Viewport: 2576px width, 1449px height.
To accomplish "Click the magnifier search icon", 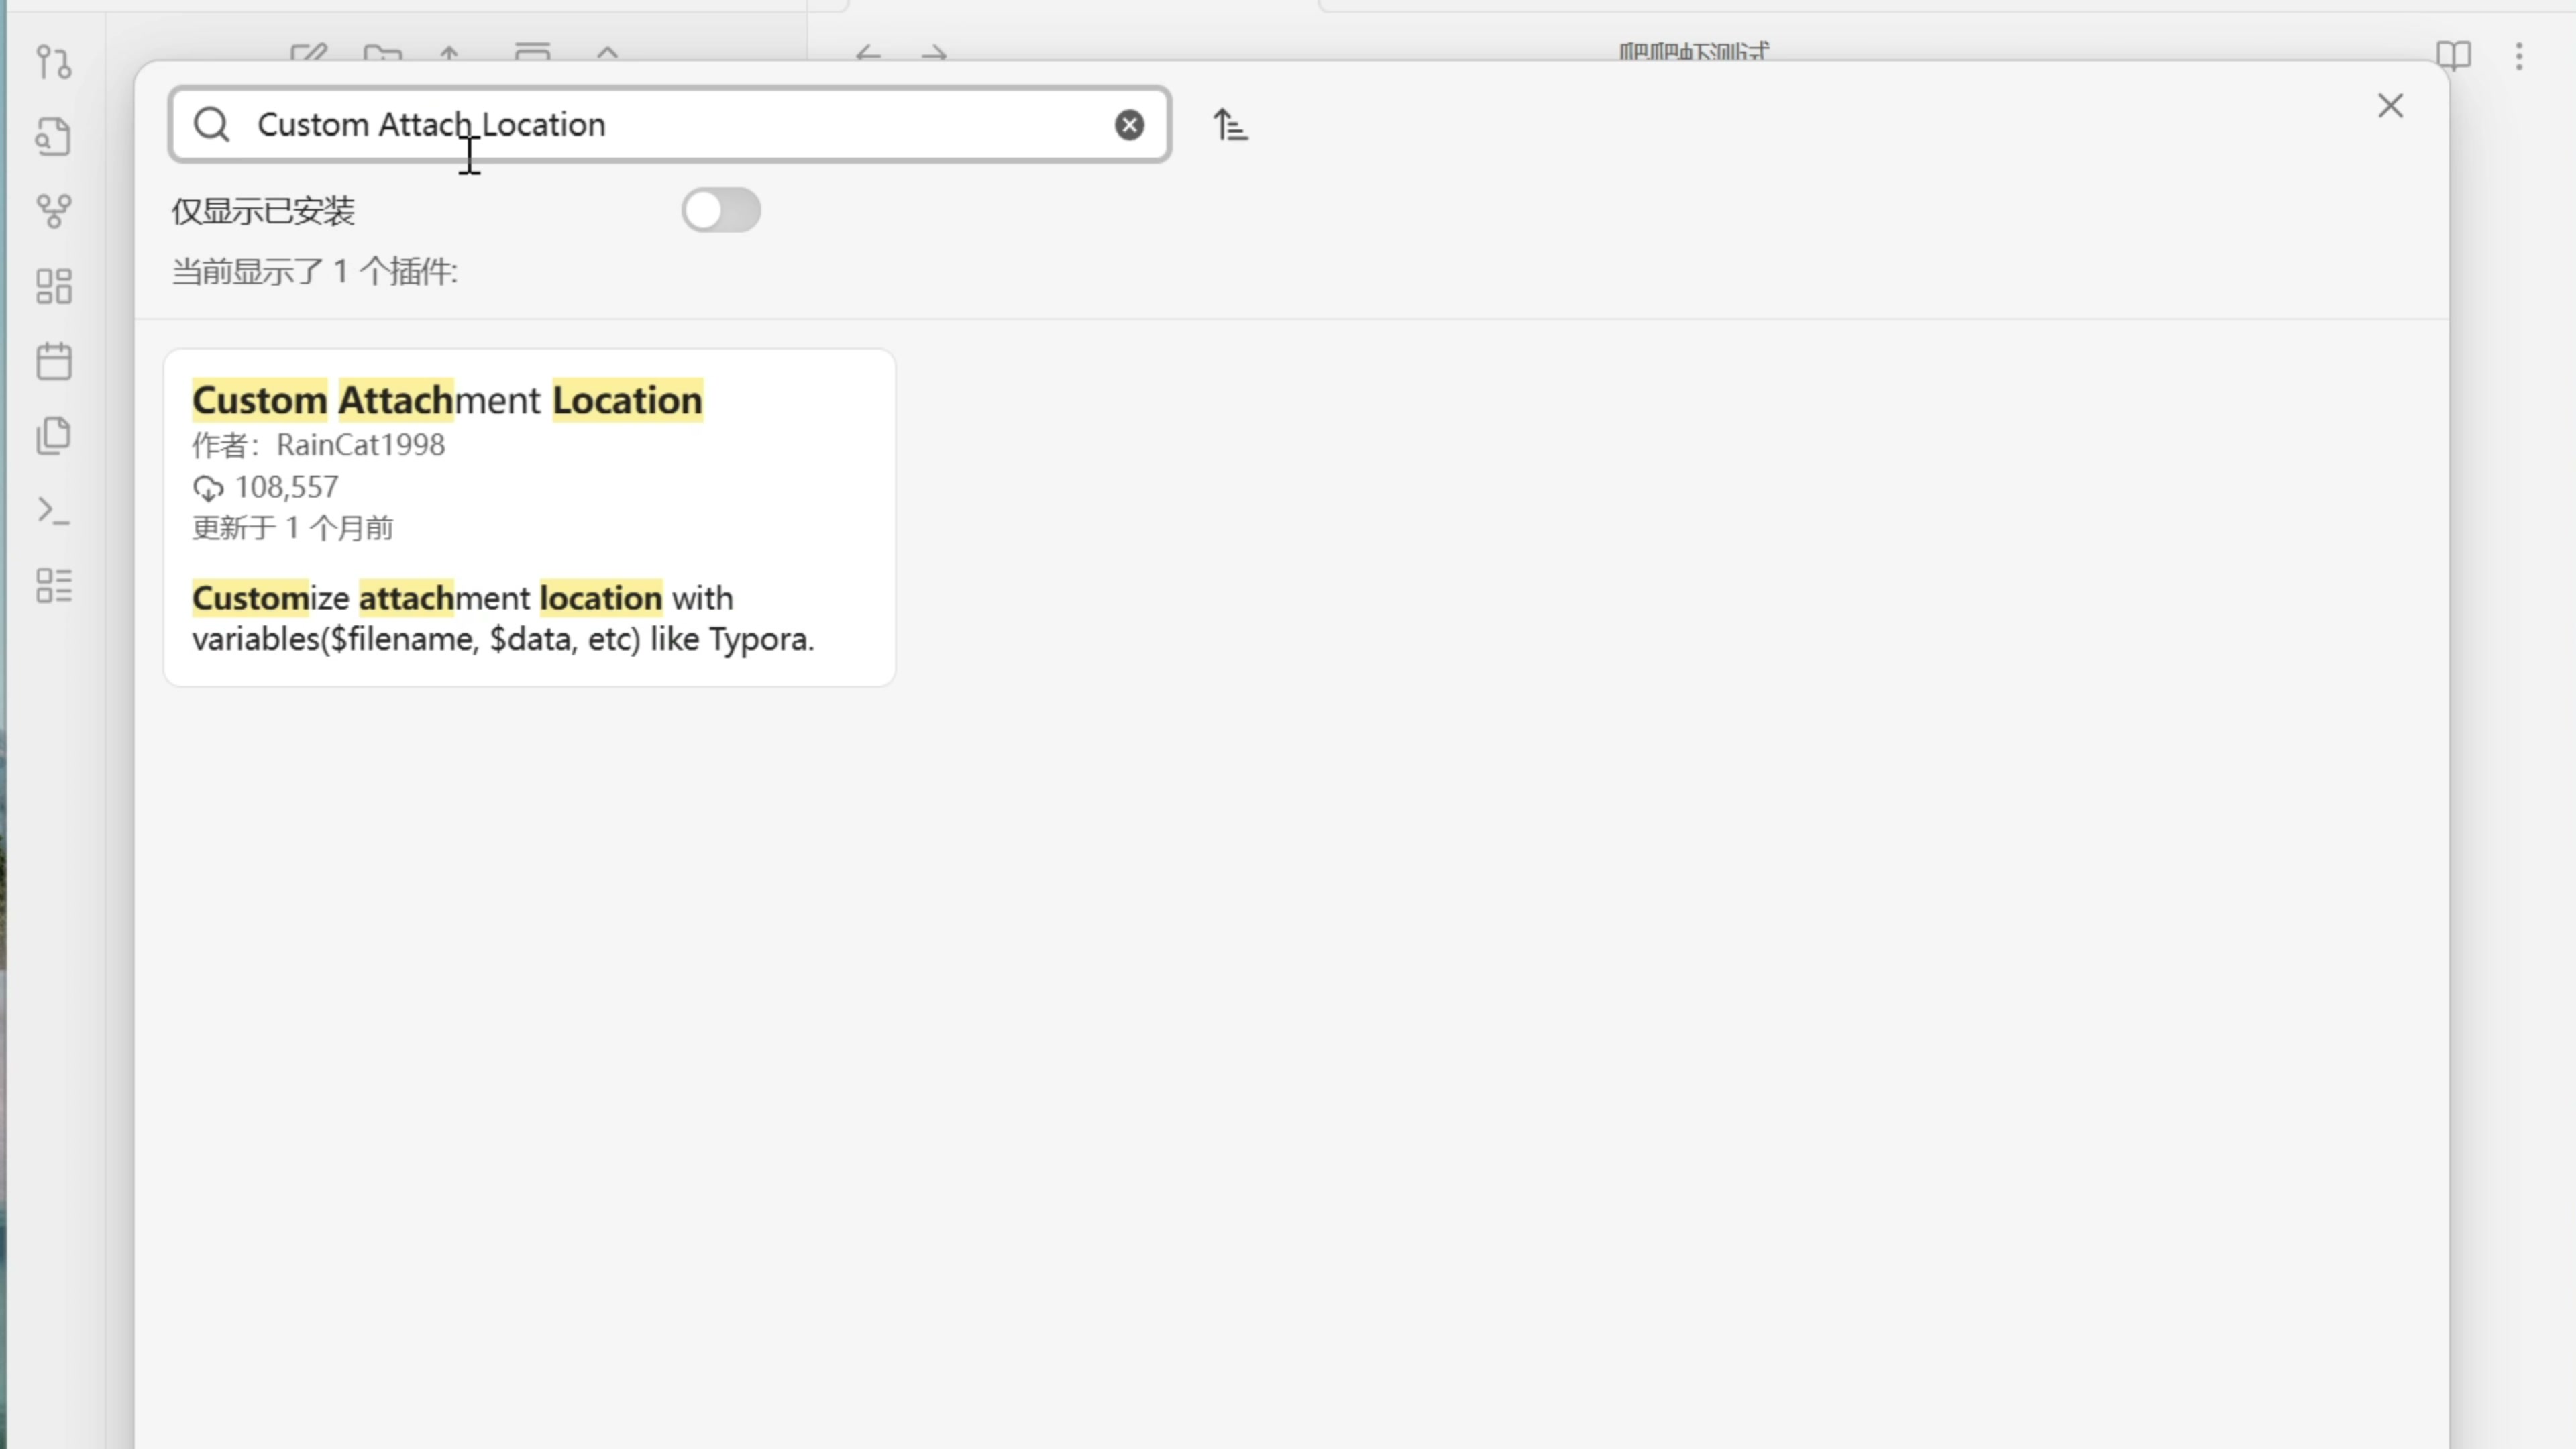I will (212, 125).
